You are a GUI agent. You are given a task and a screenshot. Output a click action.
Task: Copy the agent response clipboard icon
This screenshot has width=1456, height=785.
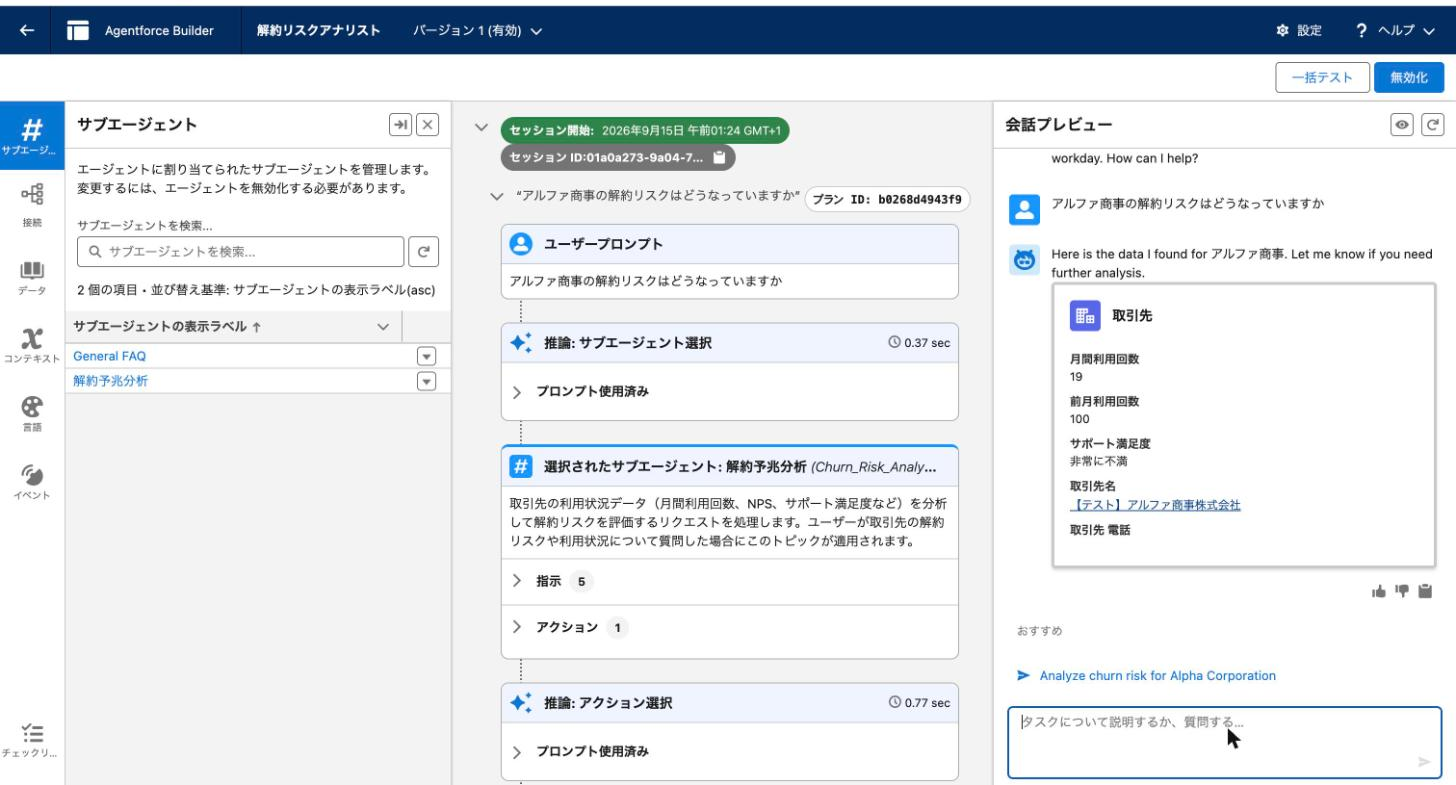1425,591
